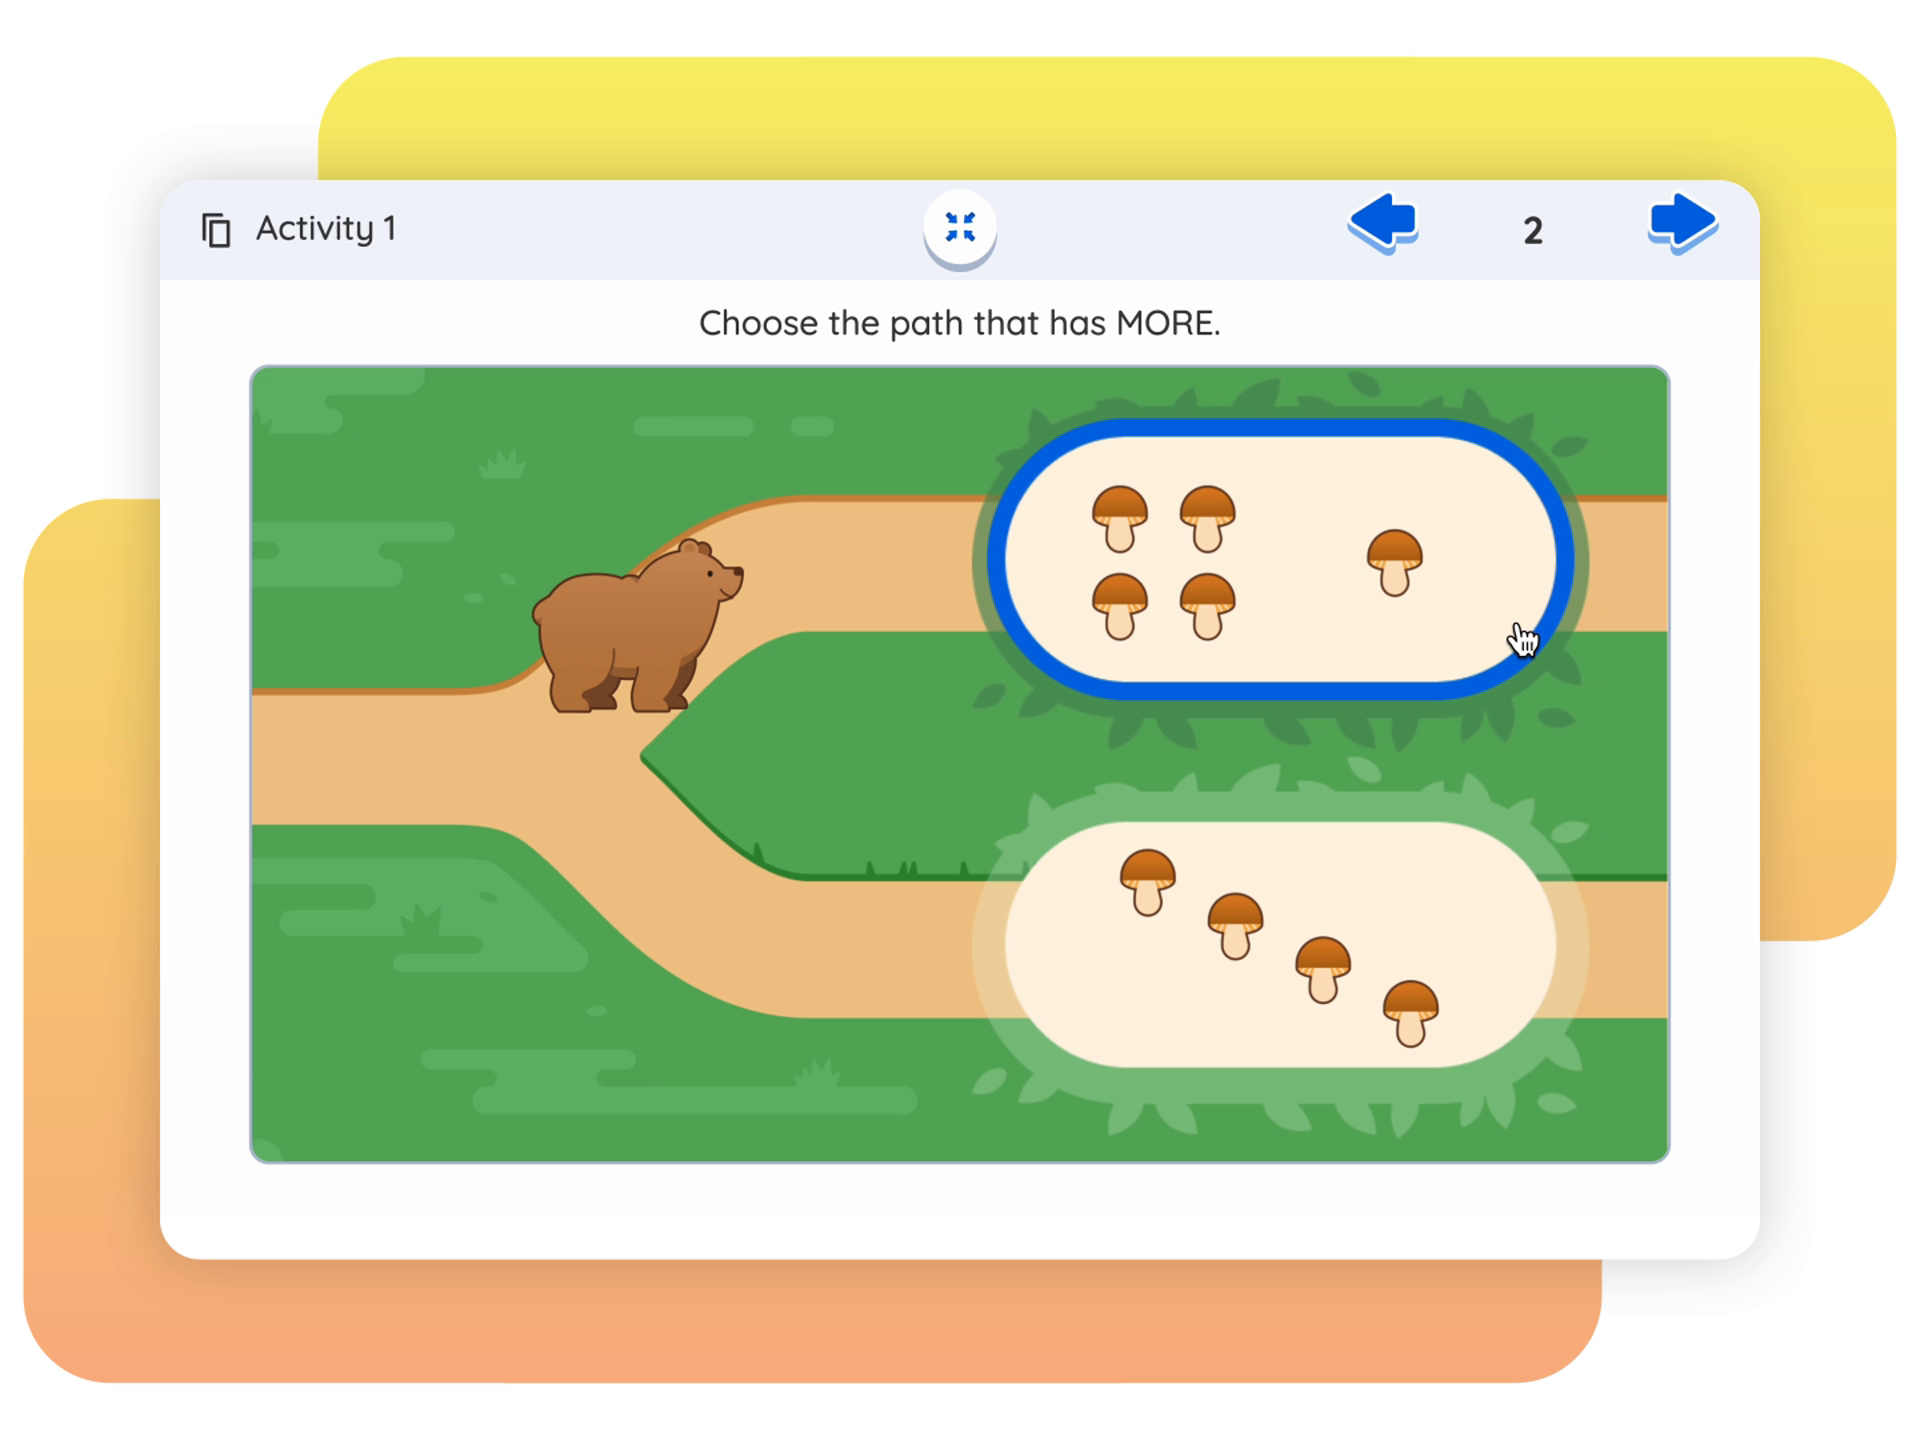
Task: Click the second mushroom in lower diagonal row
Action: (1235, 927)
